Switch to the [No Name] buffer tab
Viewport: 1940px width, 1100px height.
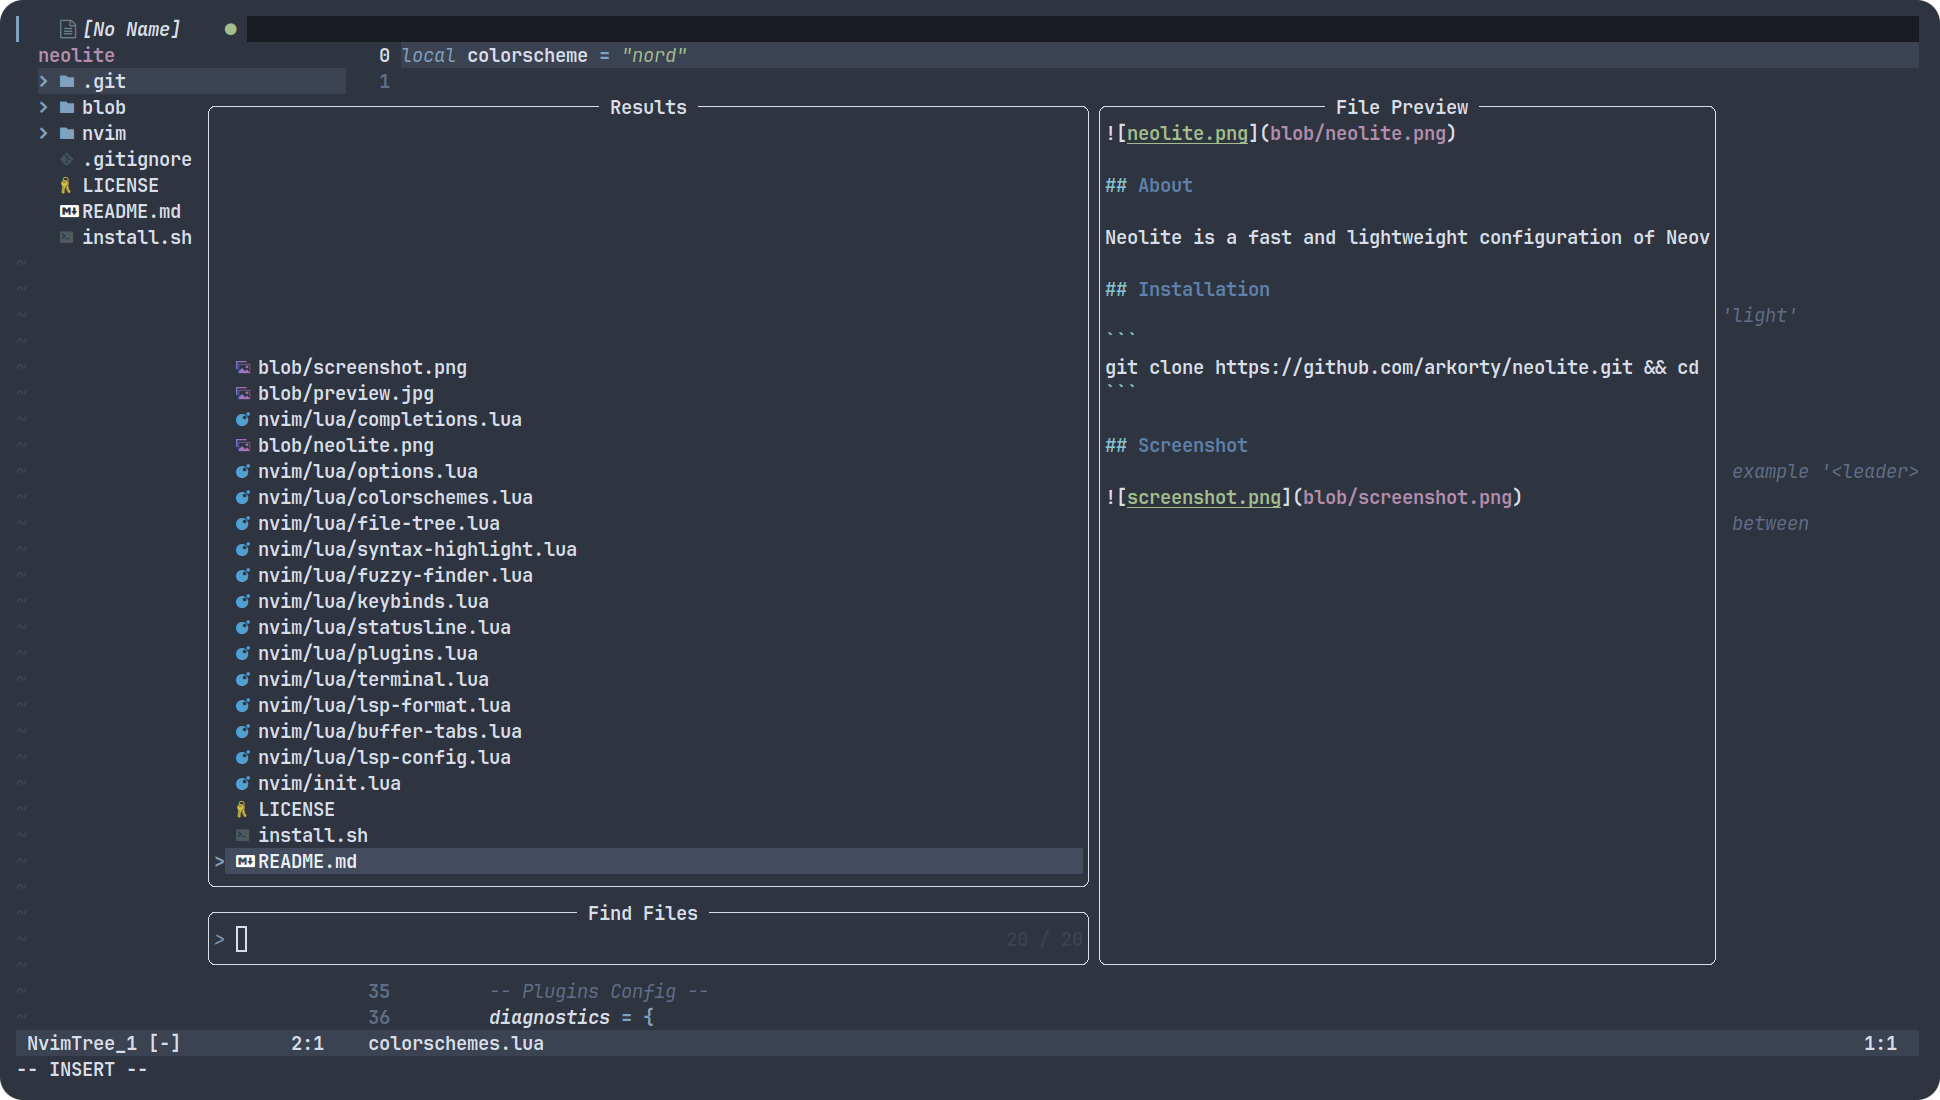click(x=131, y=29)
